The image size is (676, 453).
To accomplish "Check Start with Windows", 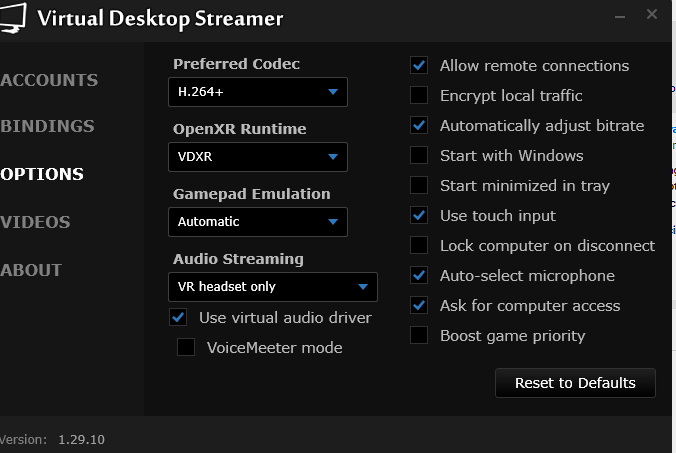I will pyautogui.click(x=419, y=155).
